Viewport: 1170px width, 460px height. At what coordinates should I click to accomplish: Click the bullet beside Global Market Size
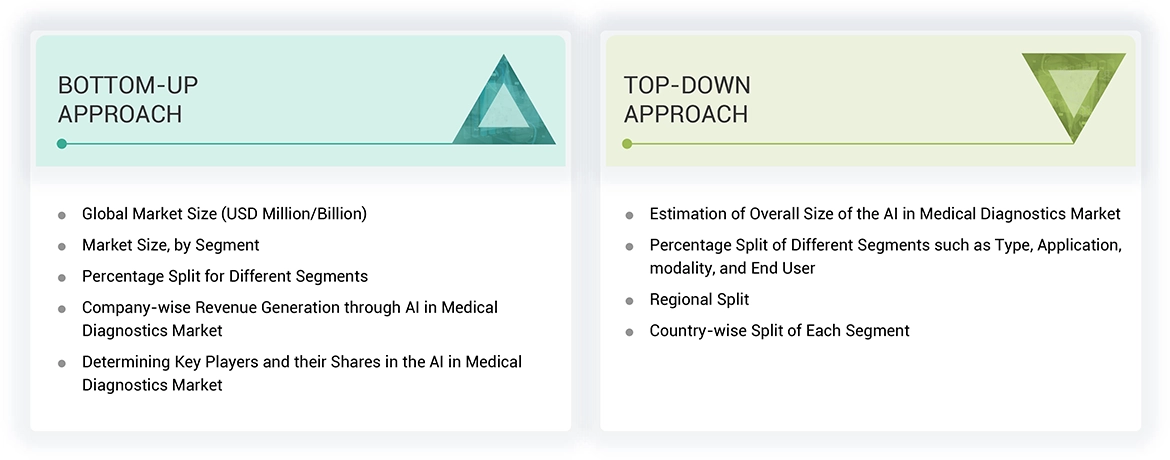coord(62,215)
